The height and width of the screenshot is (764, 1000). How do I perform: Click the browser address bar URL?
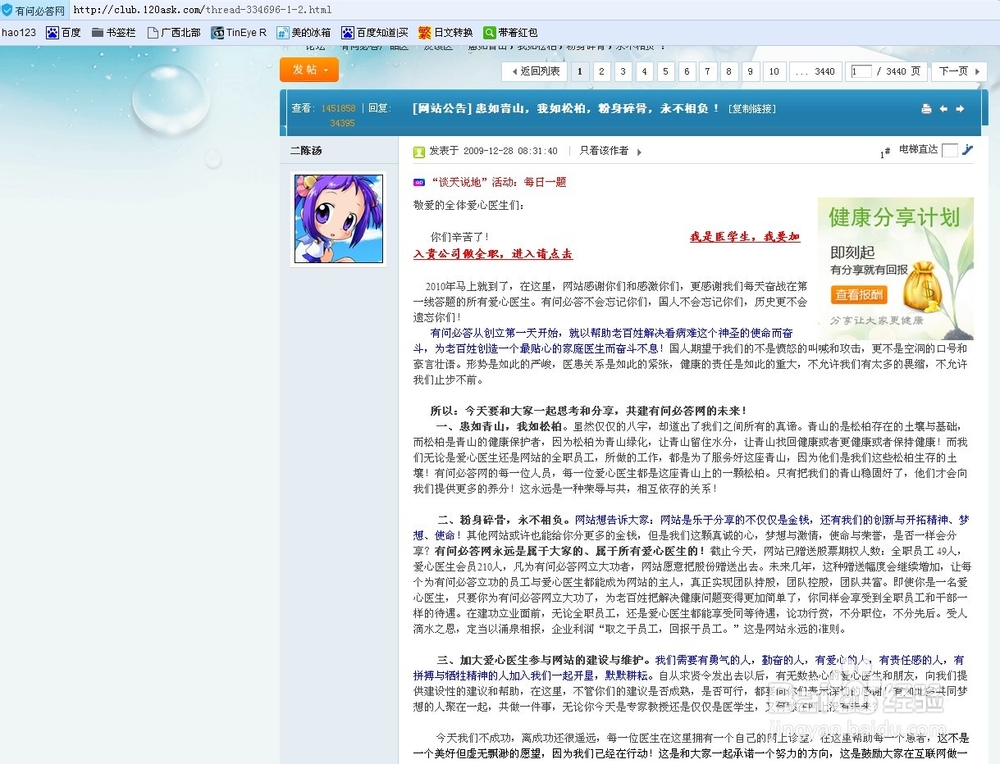(202, 10)
